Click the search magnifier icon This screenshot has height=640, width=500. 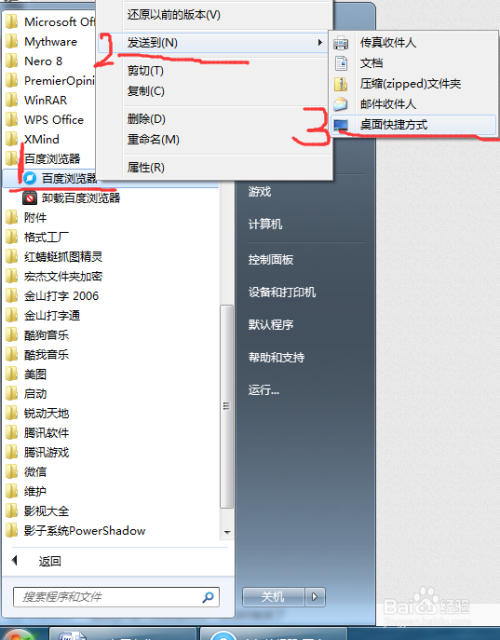(x=208, y=597)
